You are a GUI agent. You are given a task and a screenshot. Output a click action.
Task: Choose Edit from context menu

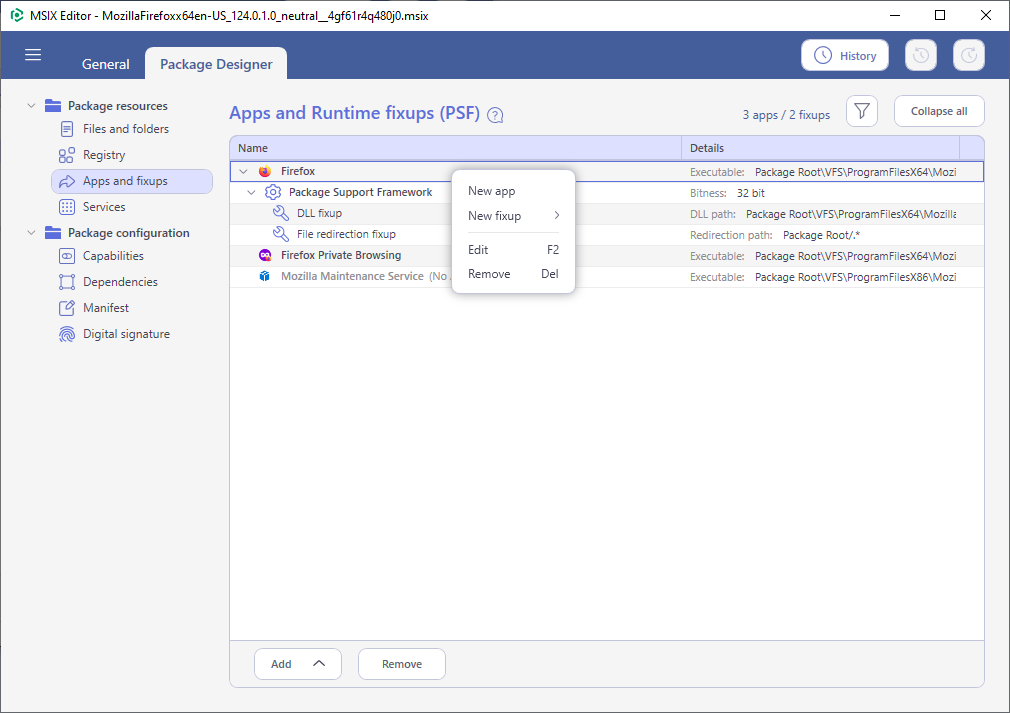[513, 249]
